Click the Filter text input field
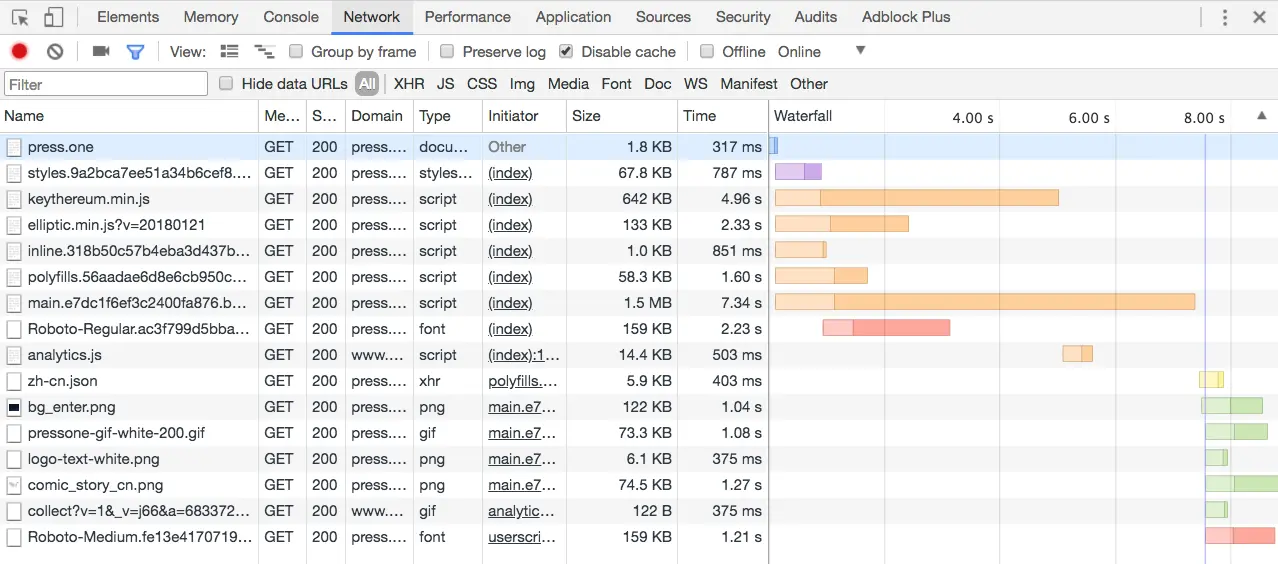The width and height of the screenshot is (1278, 564). click(x=106, y=84)
